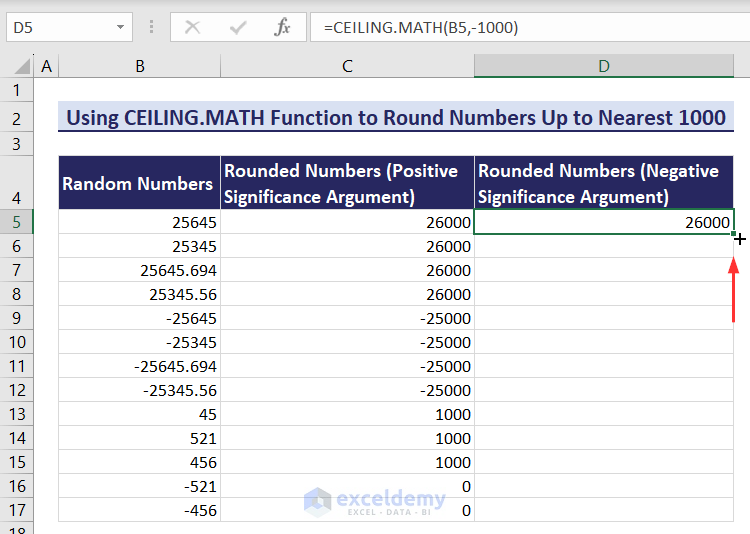Select column A header
The height and width of the screenshot is (534, 750).
click(x=46, y=66)
